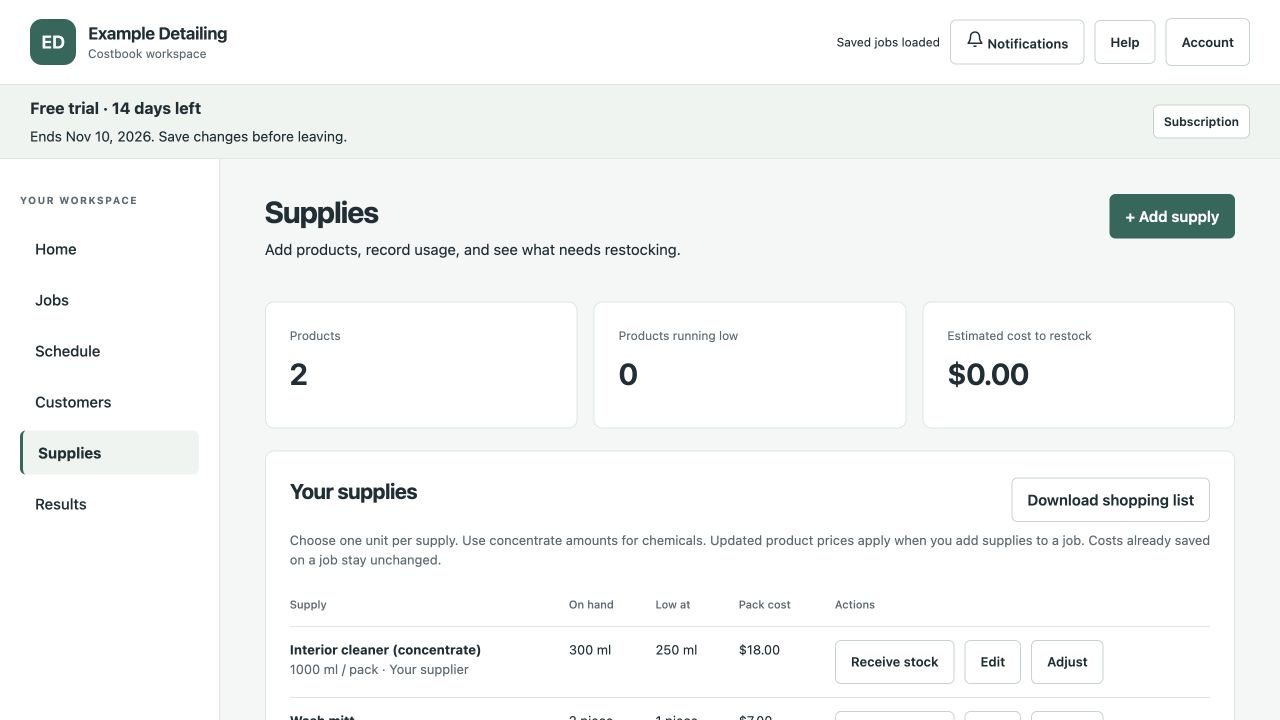Image resolution: width=1280 pixels, height=720 pixels.
Task: Click the 1000 ml / pack supplier detail
Action: [x=379, y=670]
